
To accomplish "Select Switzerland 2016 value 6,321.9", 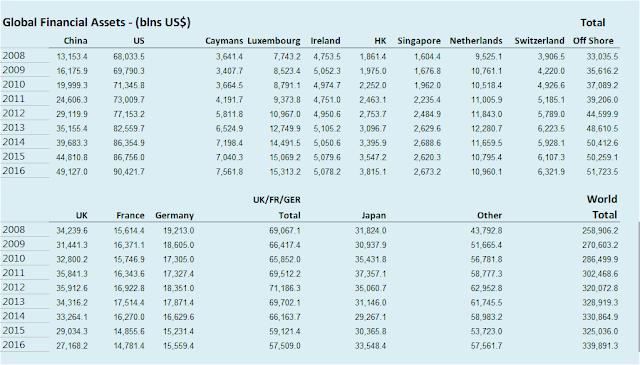I will [551, 172].
